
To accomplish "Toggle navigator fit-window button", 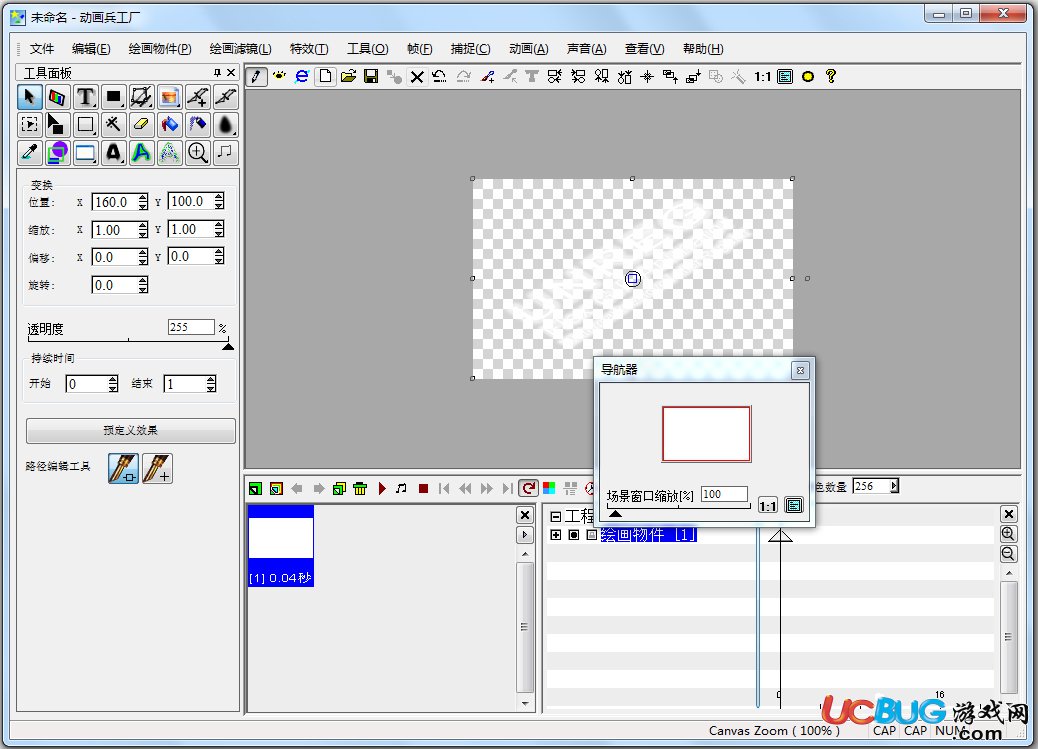I will point(794,506).
